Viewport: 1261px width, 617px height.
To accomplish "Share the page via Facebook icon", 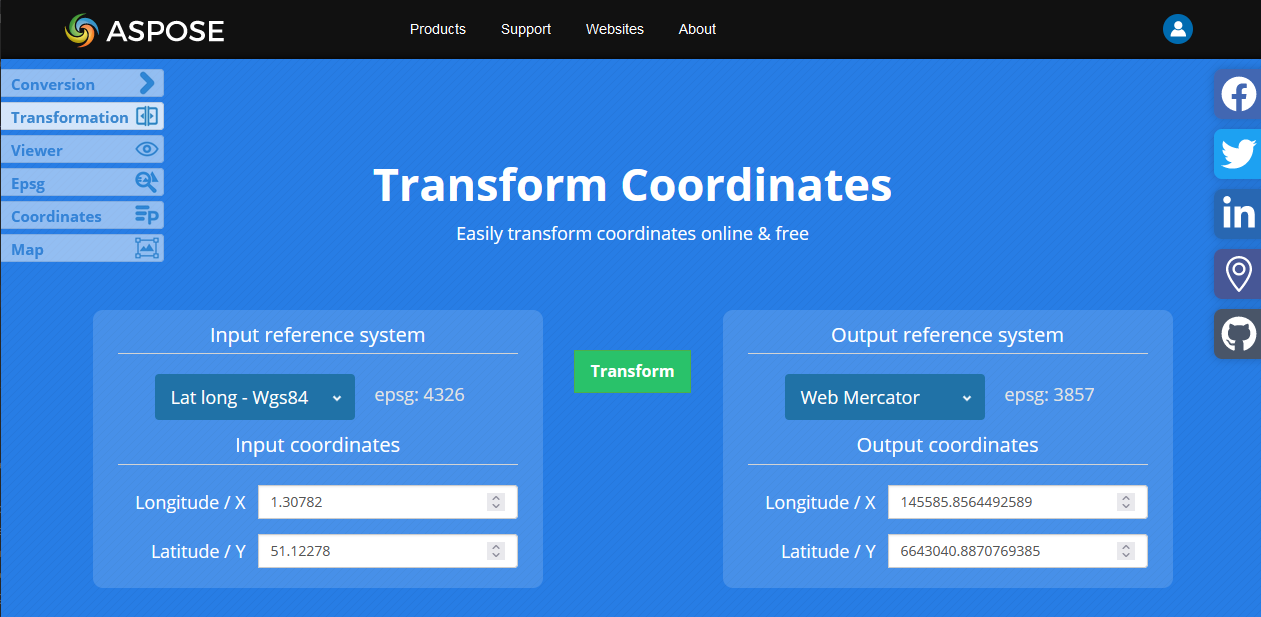I will tap(1238, 95).
